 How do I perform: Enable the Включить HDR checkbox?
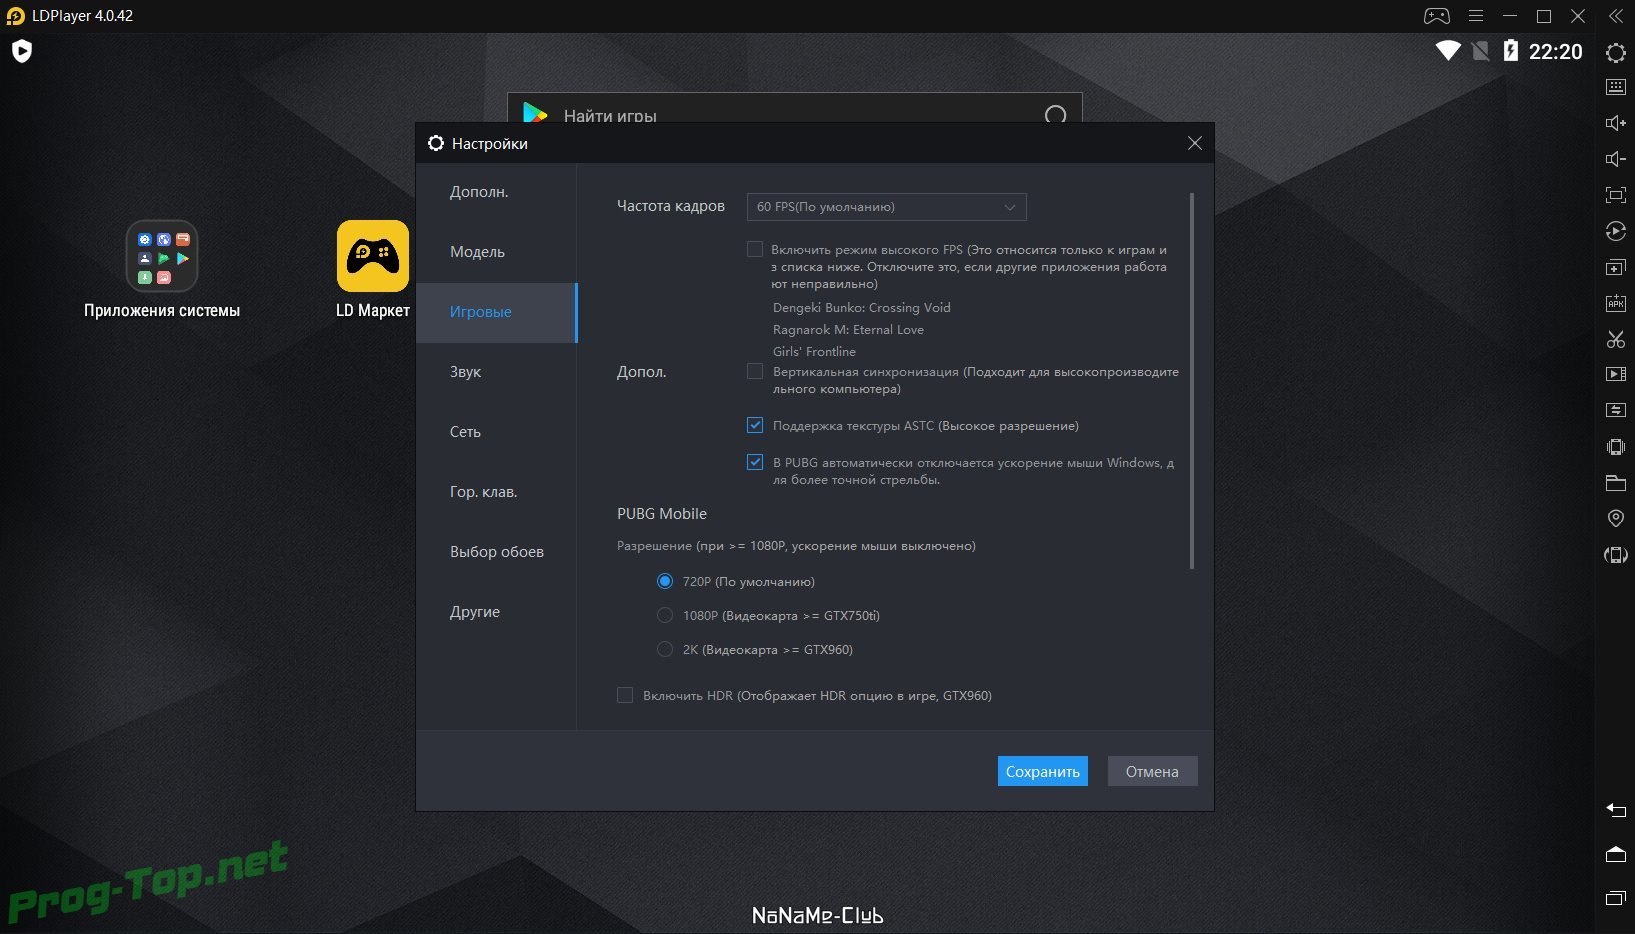point(625,695)
